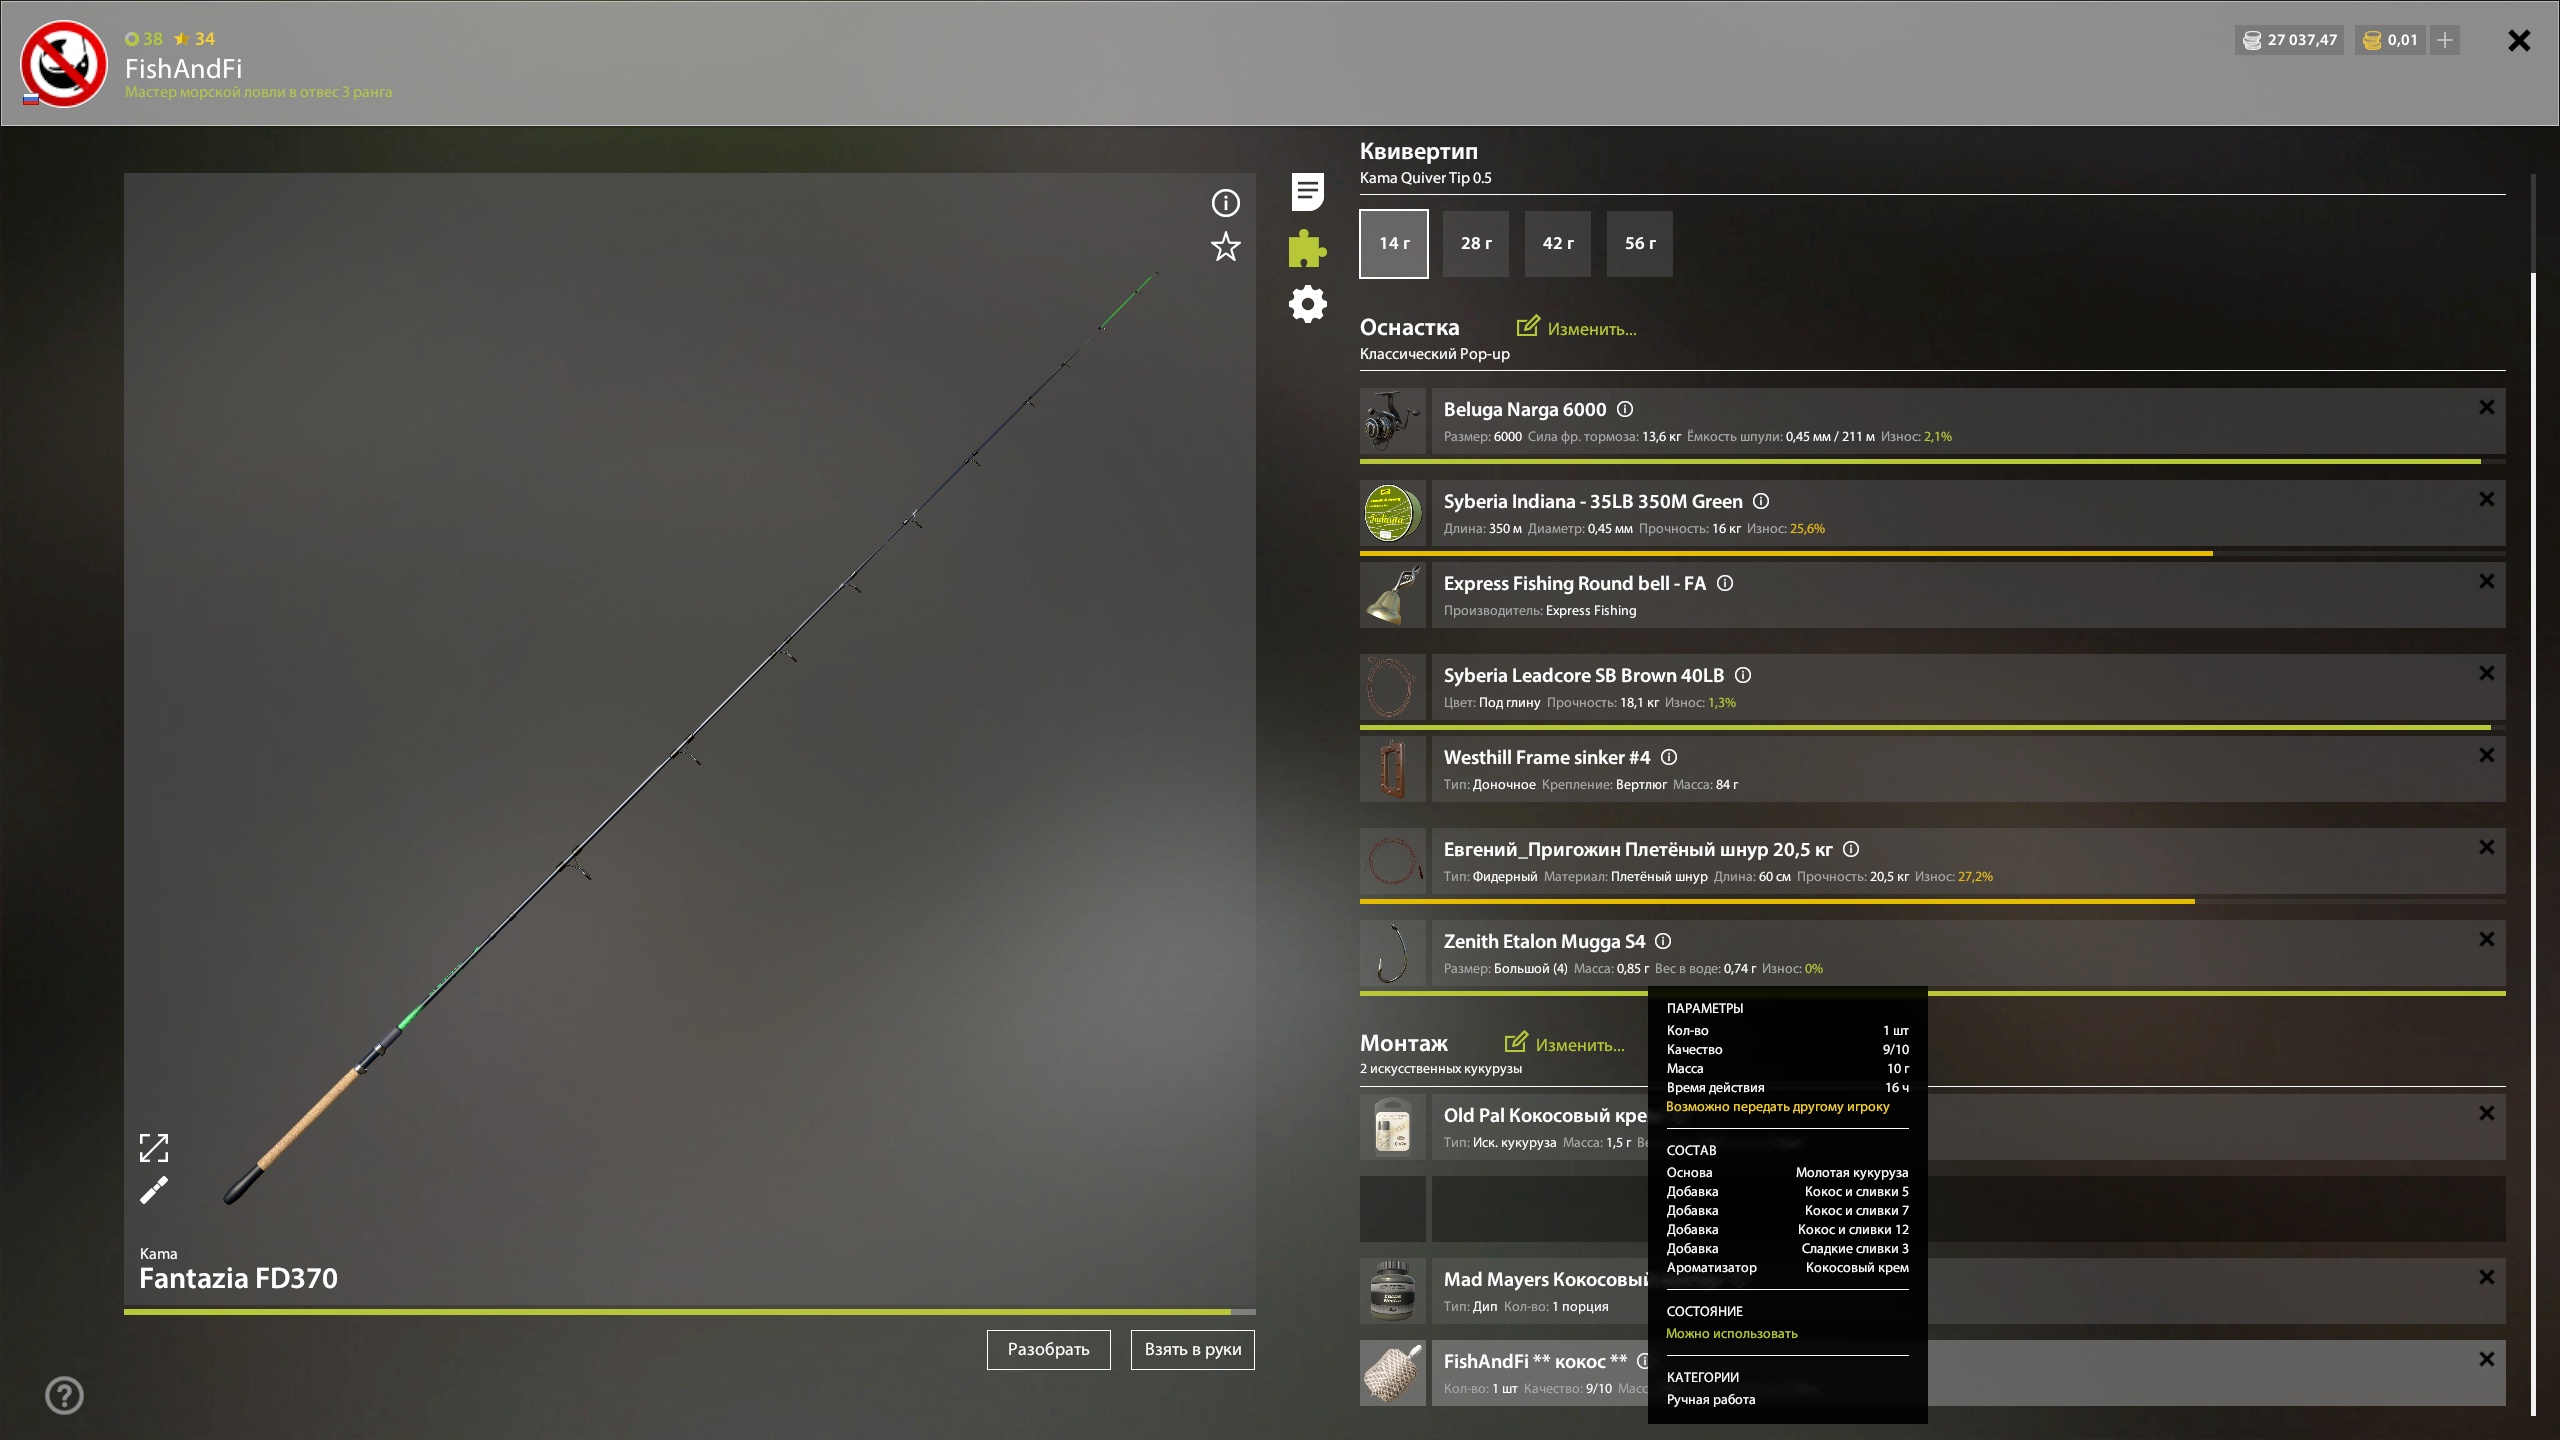Open rod info icon in preview
The height and width of the screenshot is (1440, 2560).
click(x=1225, y=203)
